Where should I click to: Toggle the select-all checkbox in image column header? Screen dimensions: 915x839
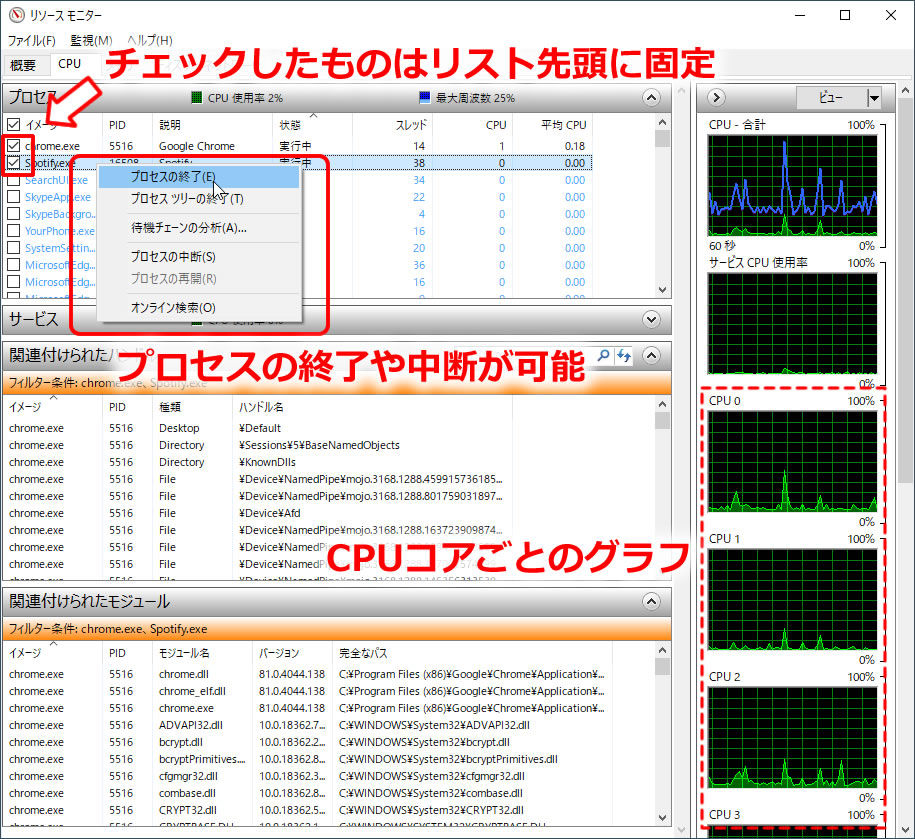click(x=13, y=124)
